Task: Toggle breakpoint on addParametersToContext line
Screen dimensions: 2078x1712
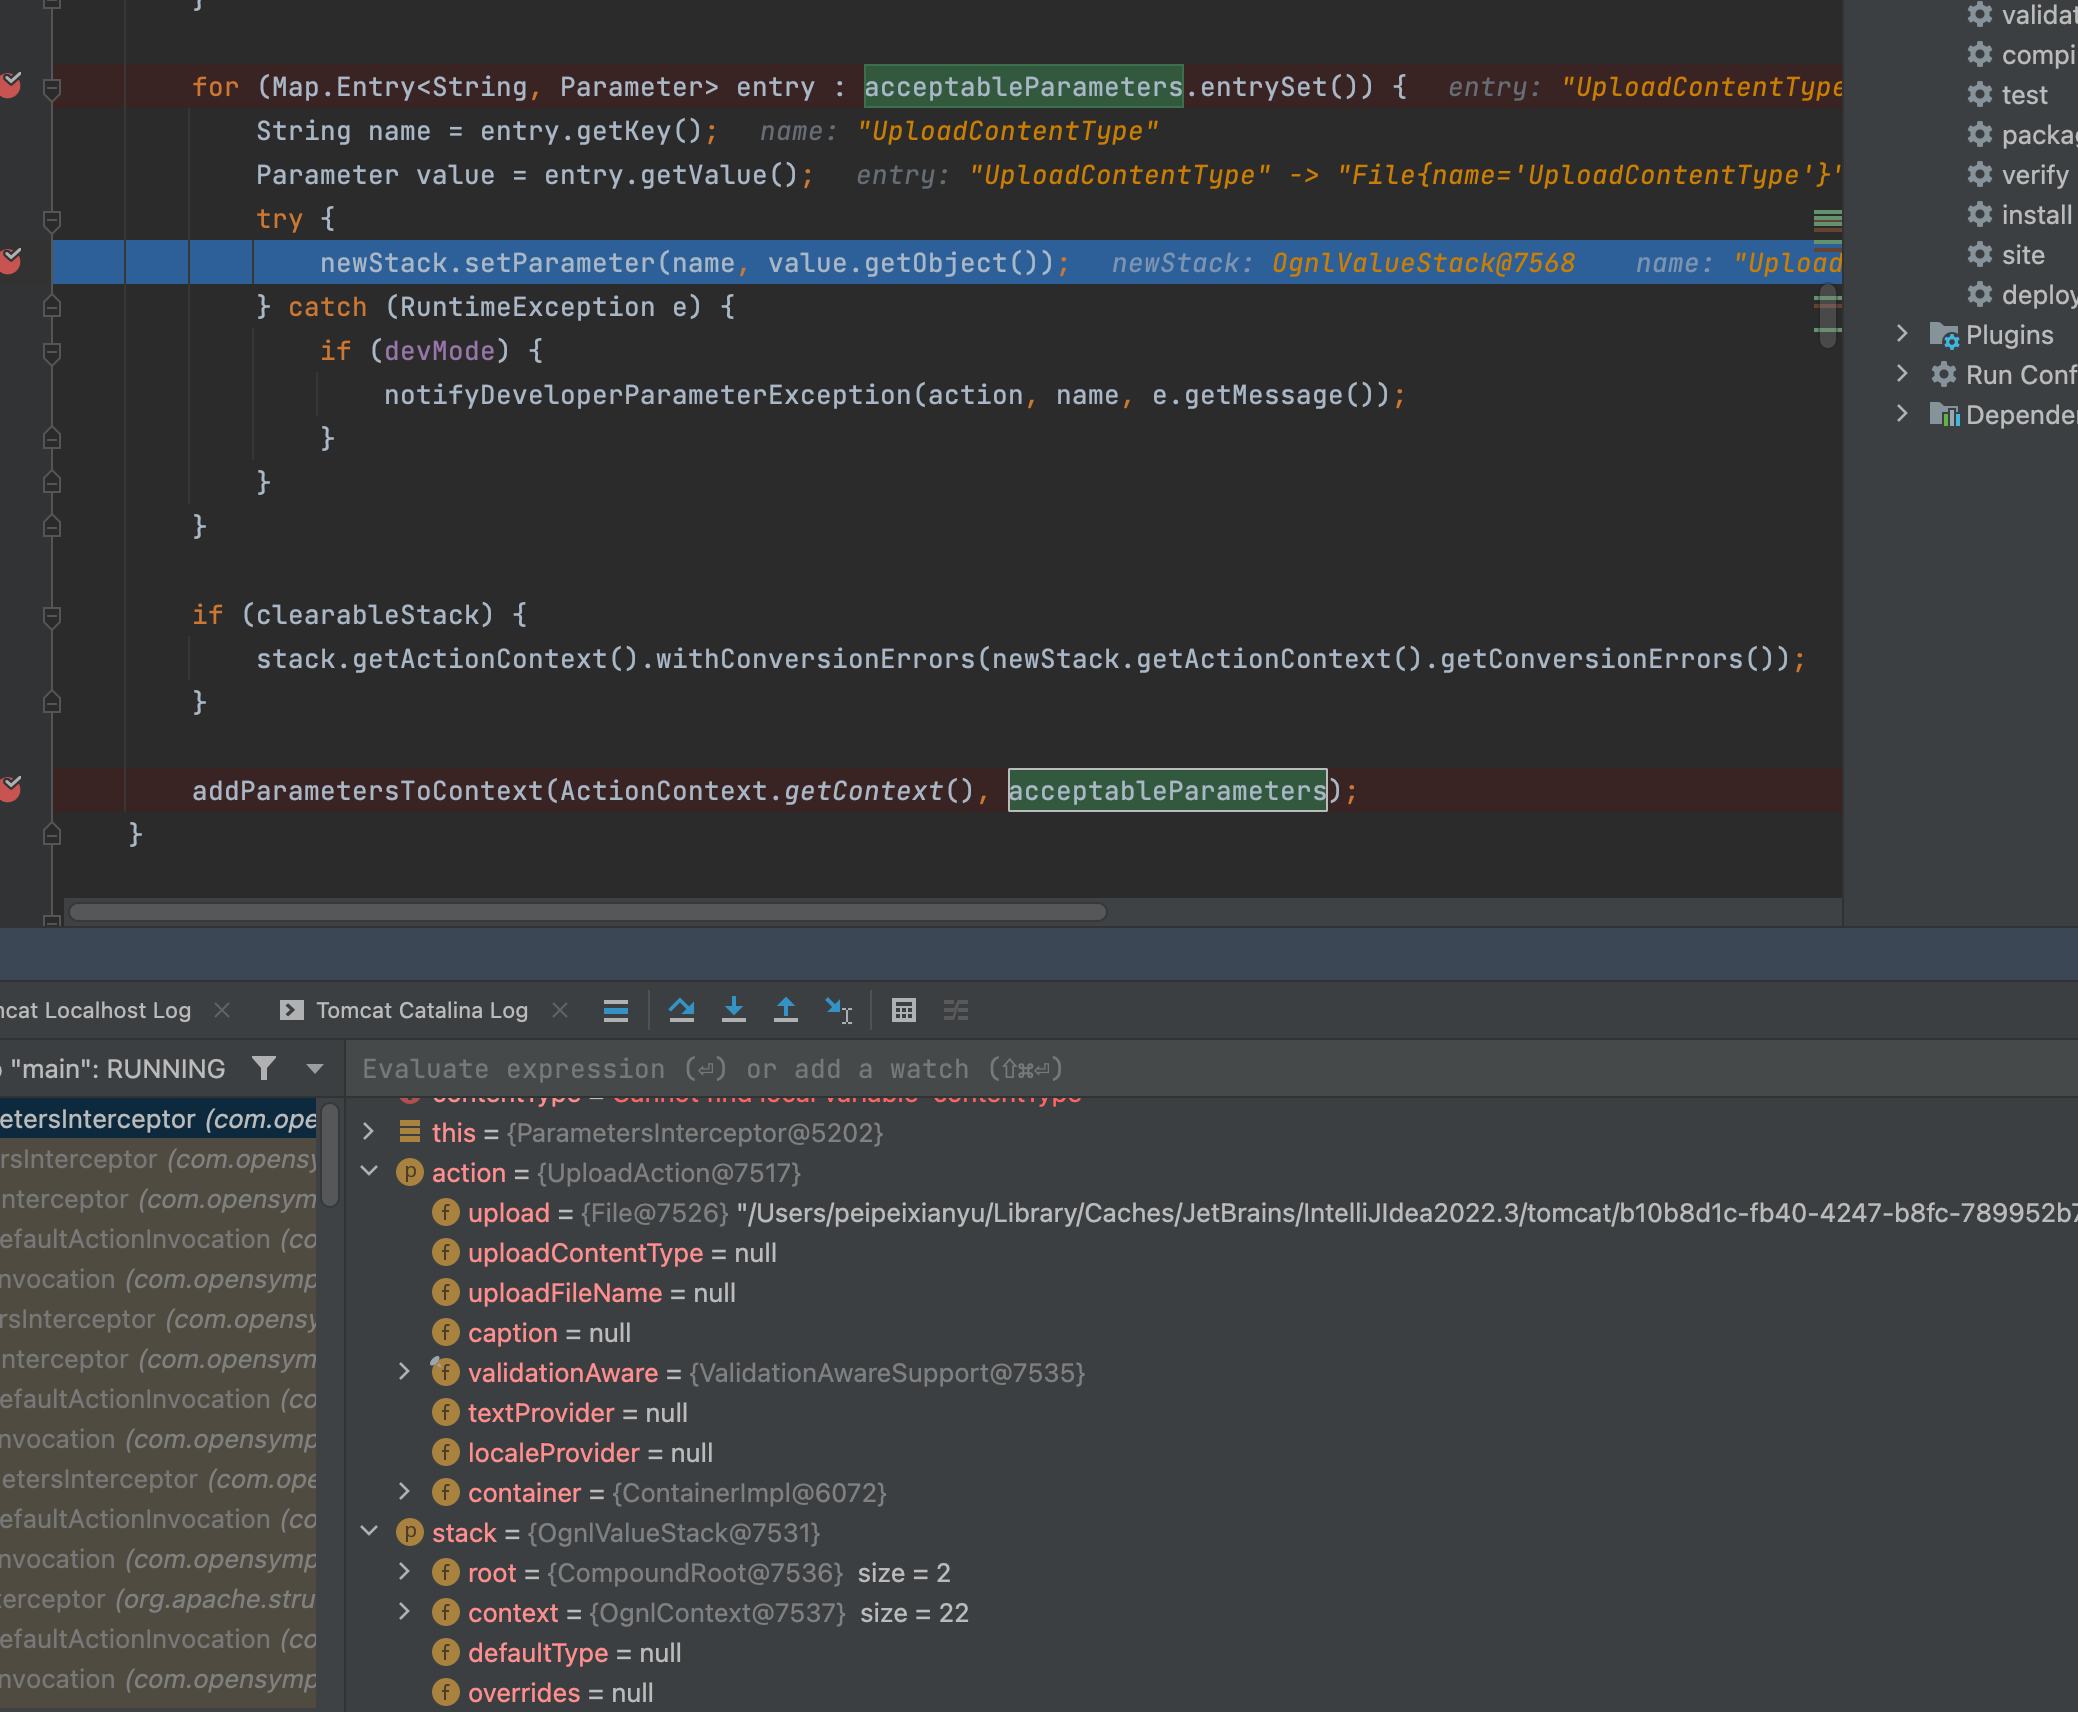Action: pyautogui.click(x=11, y=789)
